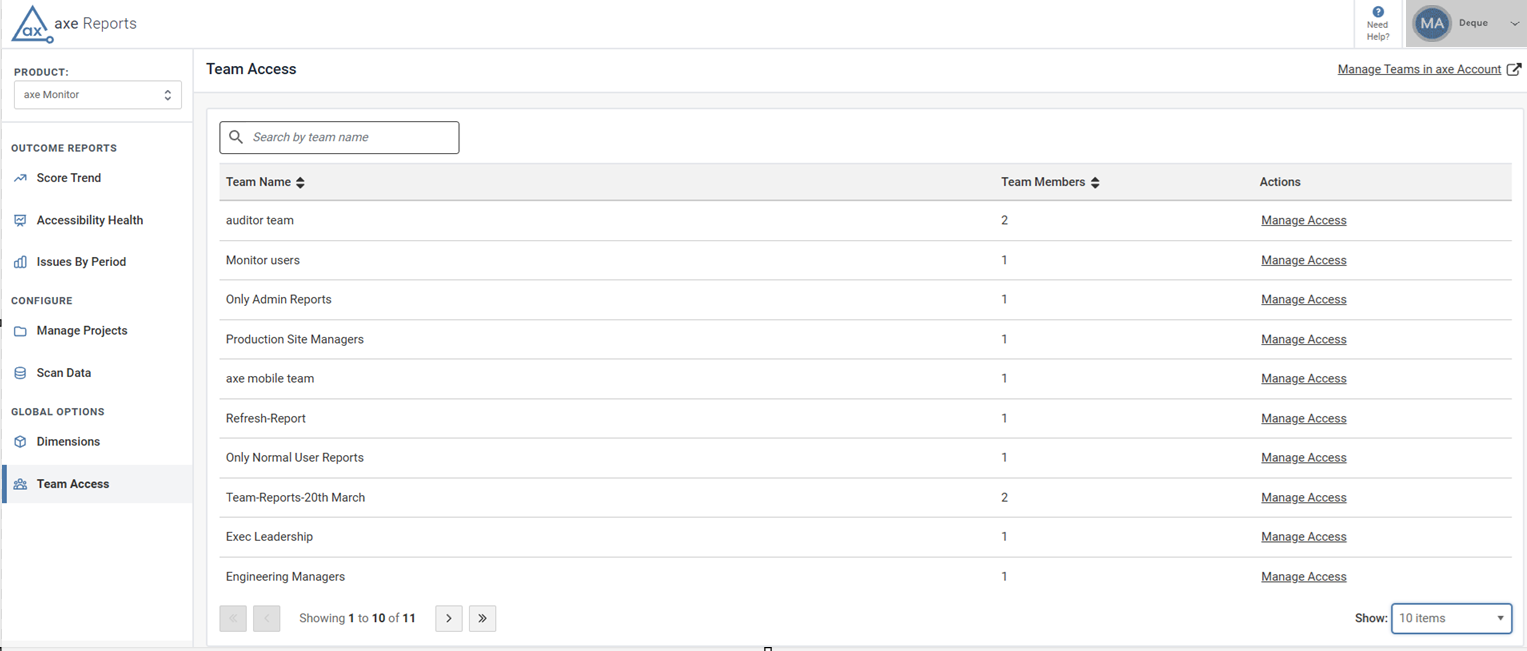The image size is (1527, 651).
Task: Click the axe Reports logo icon
Action: click(x=31, y=24)
